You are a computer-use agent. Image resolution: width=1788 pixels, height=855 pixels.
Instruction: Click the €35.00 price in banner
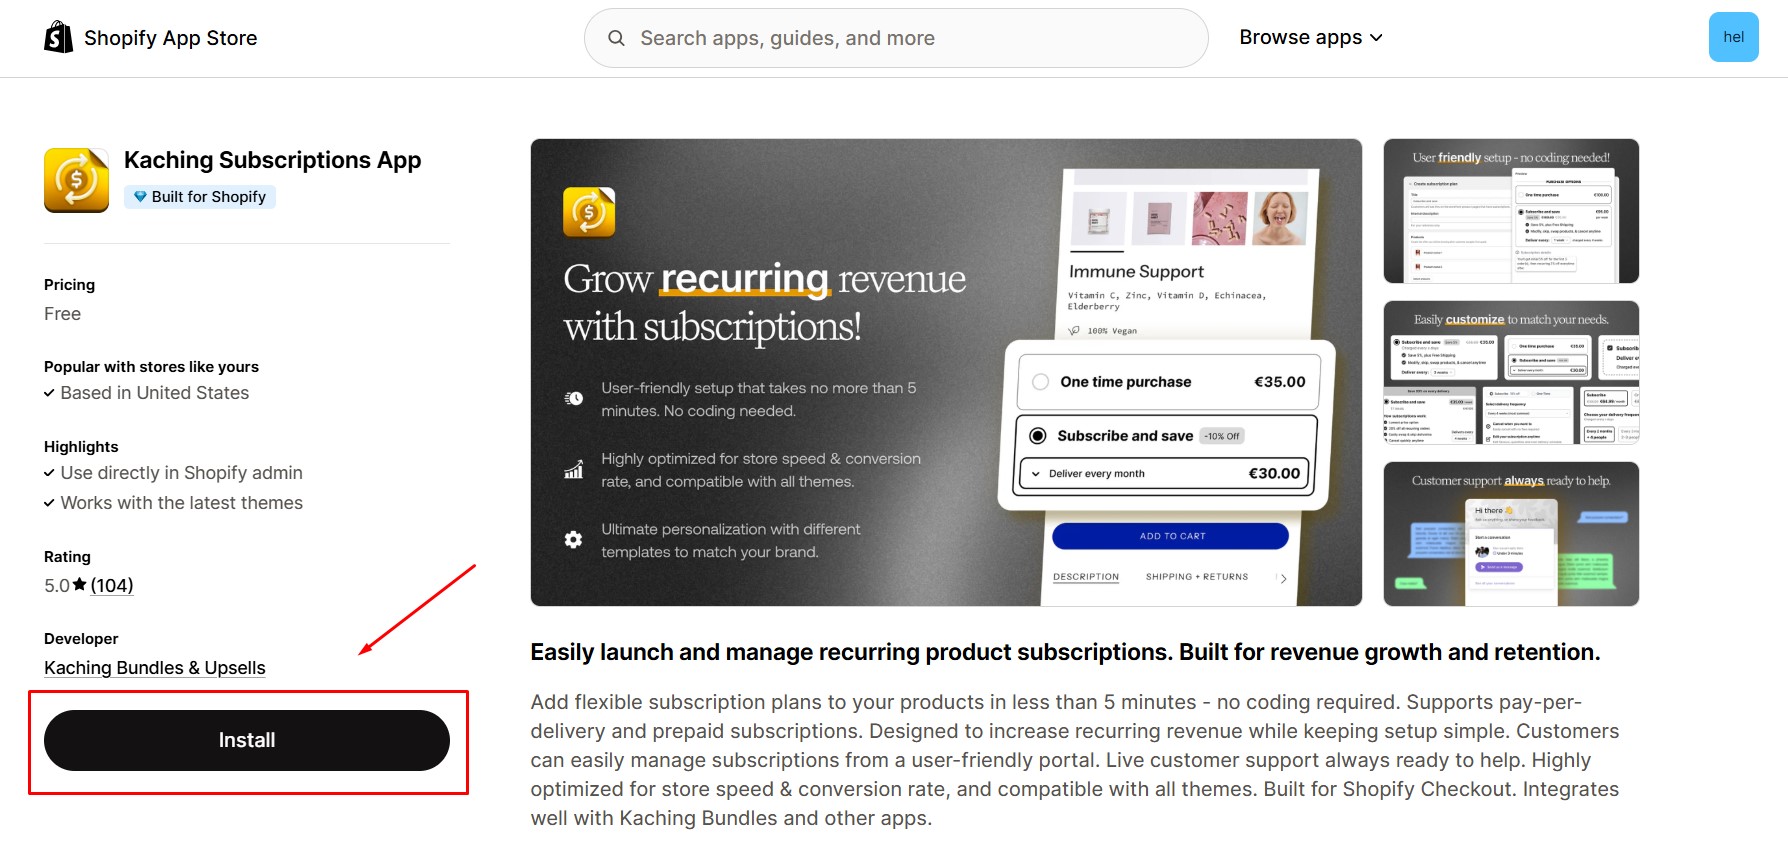(x=1280, y=382)
